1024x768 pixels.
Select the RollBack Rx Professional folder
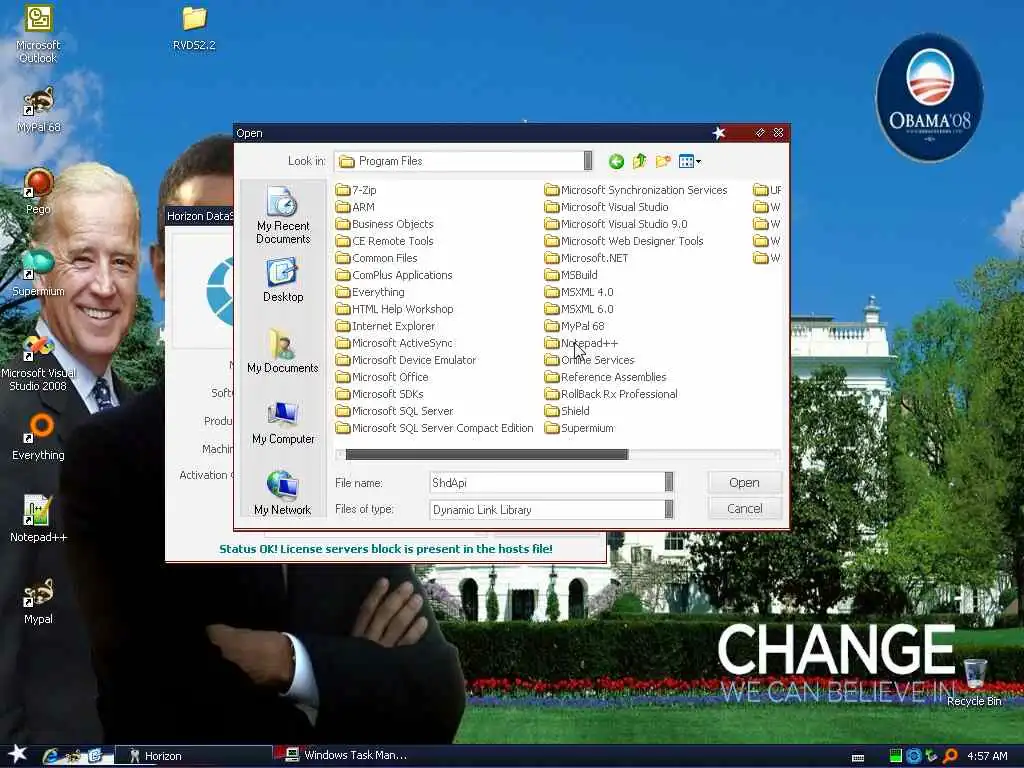pos(611,394)
